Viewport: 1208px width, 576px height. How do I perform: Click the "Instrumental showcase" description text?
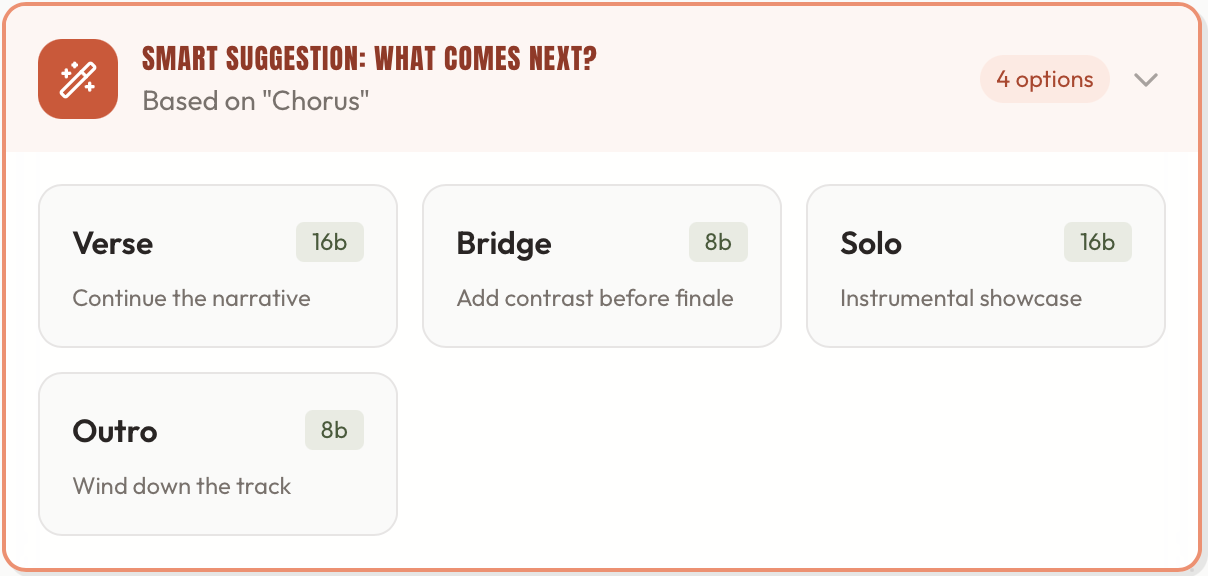961,298
